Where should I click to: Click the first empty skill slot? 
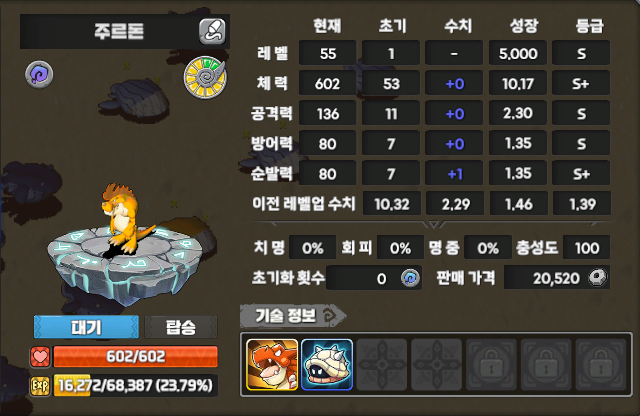[x=382, y=365]
